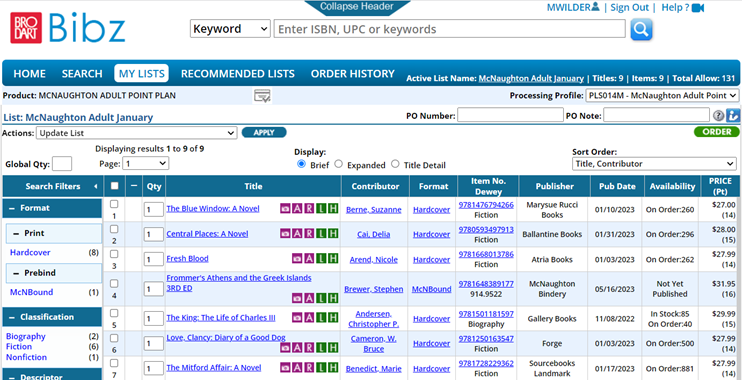Viewport: 742px width, 380px height.
Task: Check the box for row 1 The Blue Window
Action: click(x=114, y=204)
